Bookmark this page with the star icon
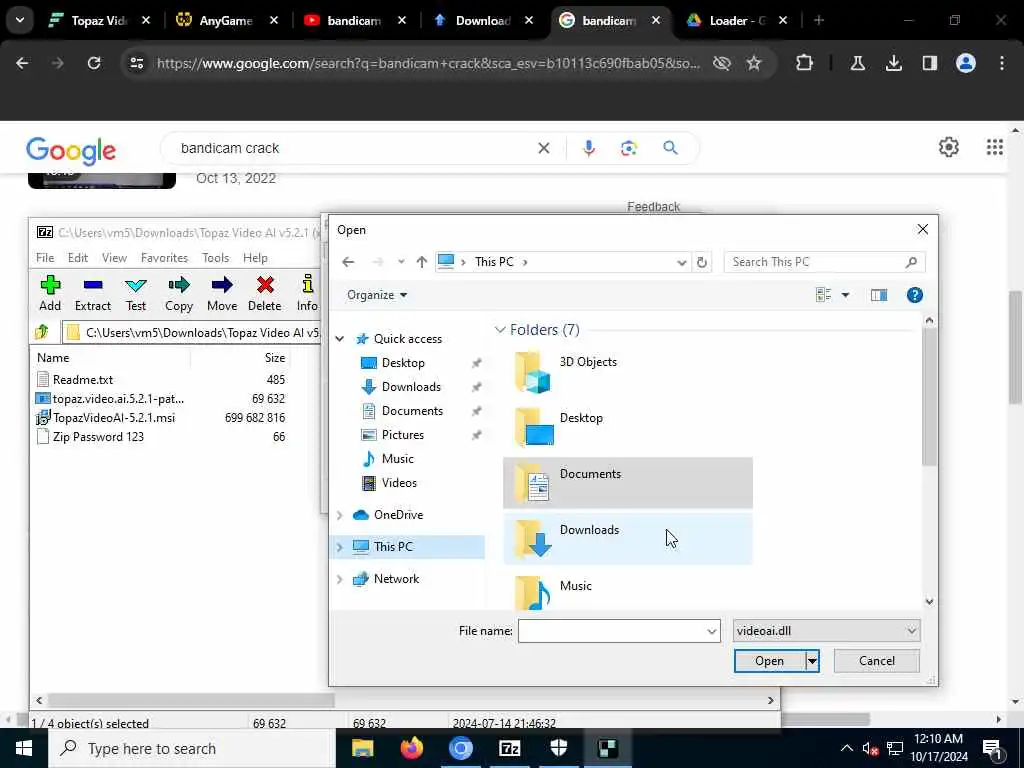This screenshot has width=1024, height=768. click(x=754, y=63)
